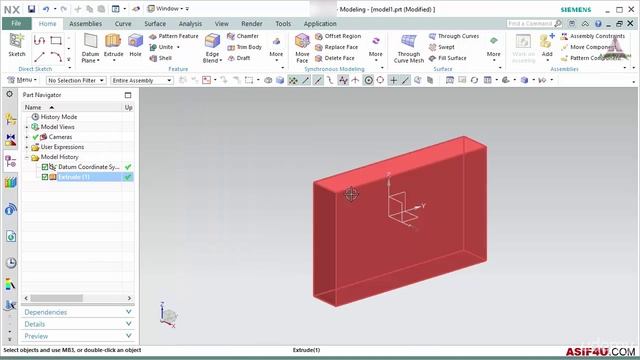This screenshot has height=360, width=640.
Task: Select Fill Surface command
Action: tap(448, 58)
